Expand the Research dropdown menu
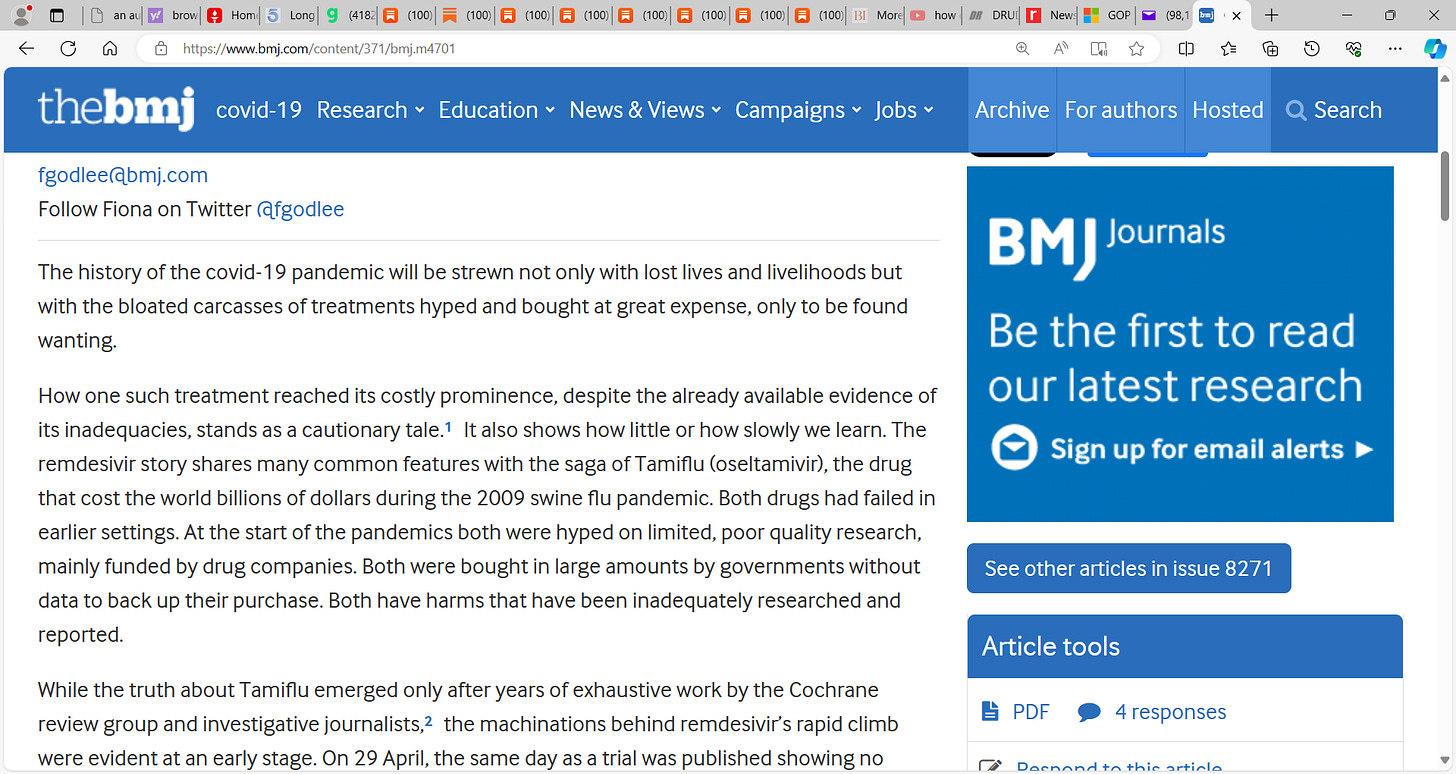 coord(371,110)
